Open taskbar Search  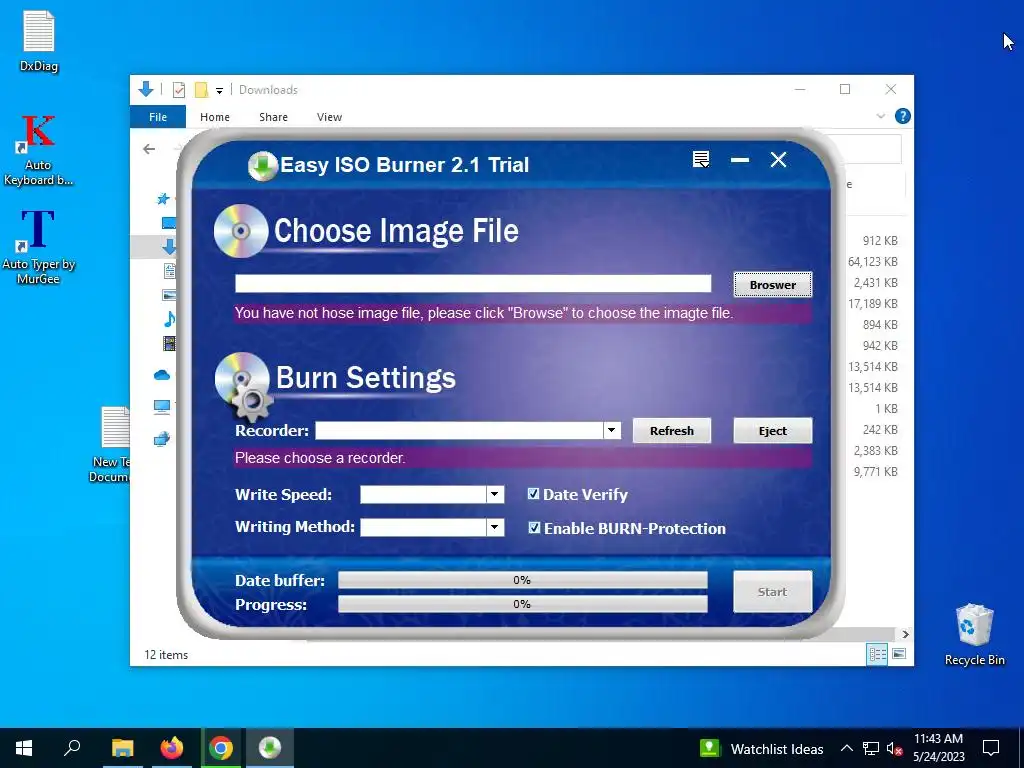[x=72, y=748]
